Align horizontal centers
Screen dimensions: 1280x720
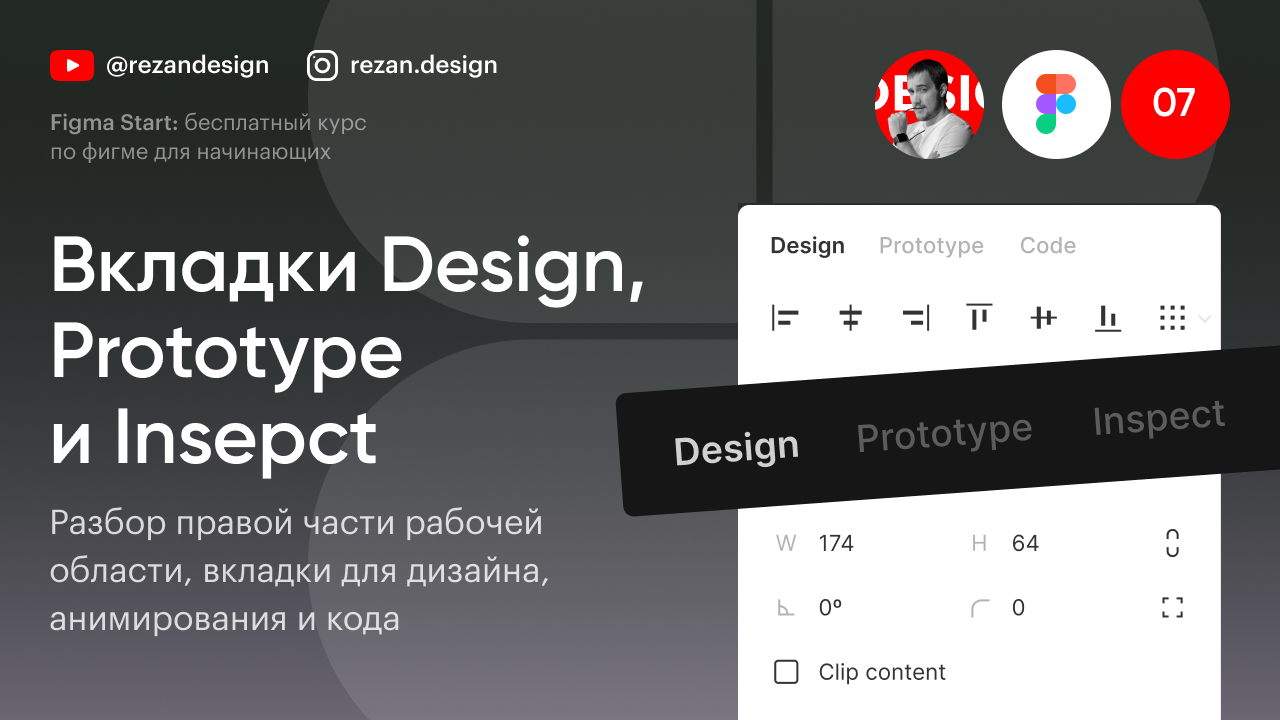[x=850, y=318]
